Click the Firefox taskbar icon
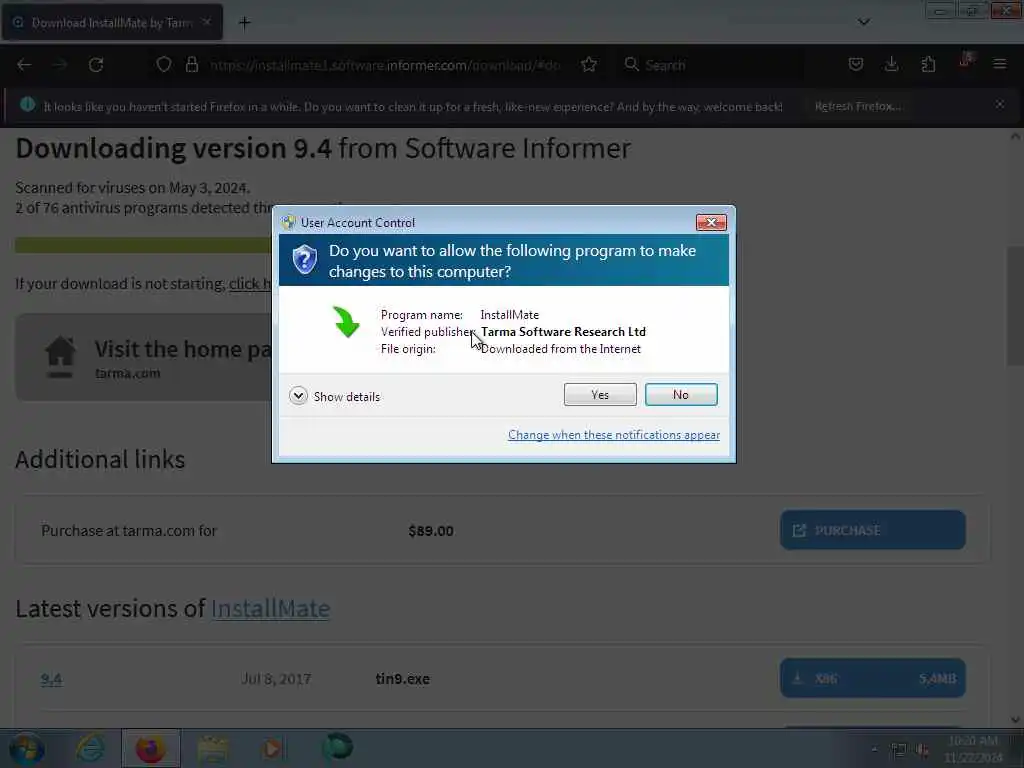 (150, 748)
